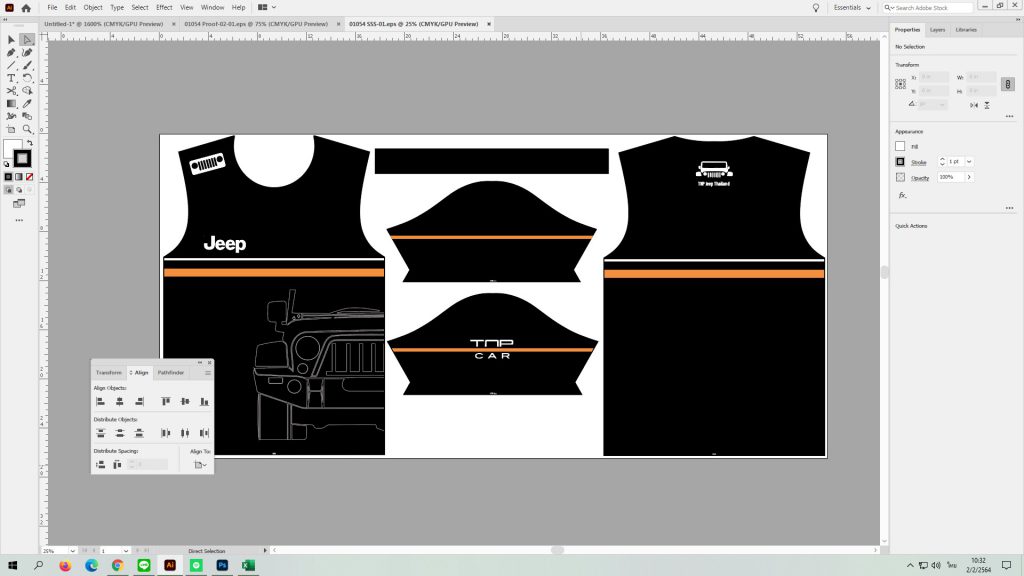1024x576 pixels.
Task: Open the artboard navigation dropdown
Action: 125,551
